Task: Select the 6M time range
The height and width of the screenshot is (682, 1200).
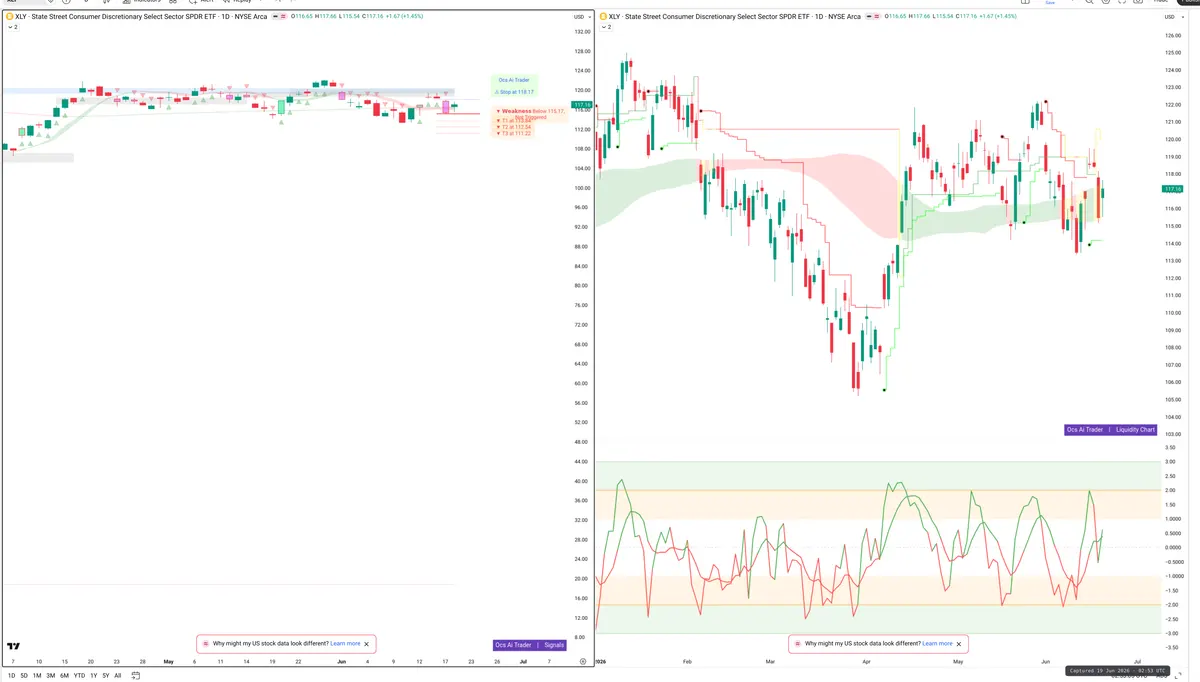Action: (x=64, y=676)
